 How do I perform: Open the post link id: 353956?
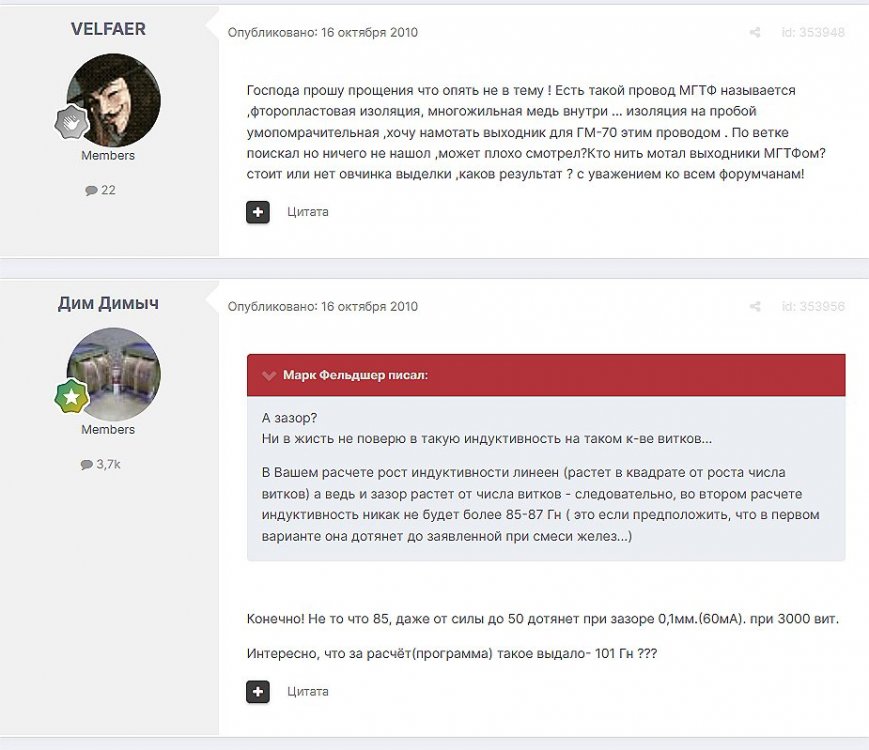click(812, 307)
